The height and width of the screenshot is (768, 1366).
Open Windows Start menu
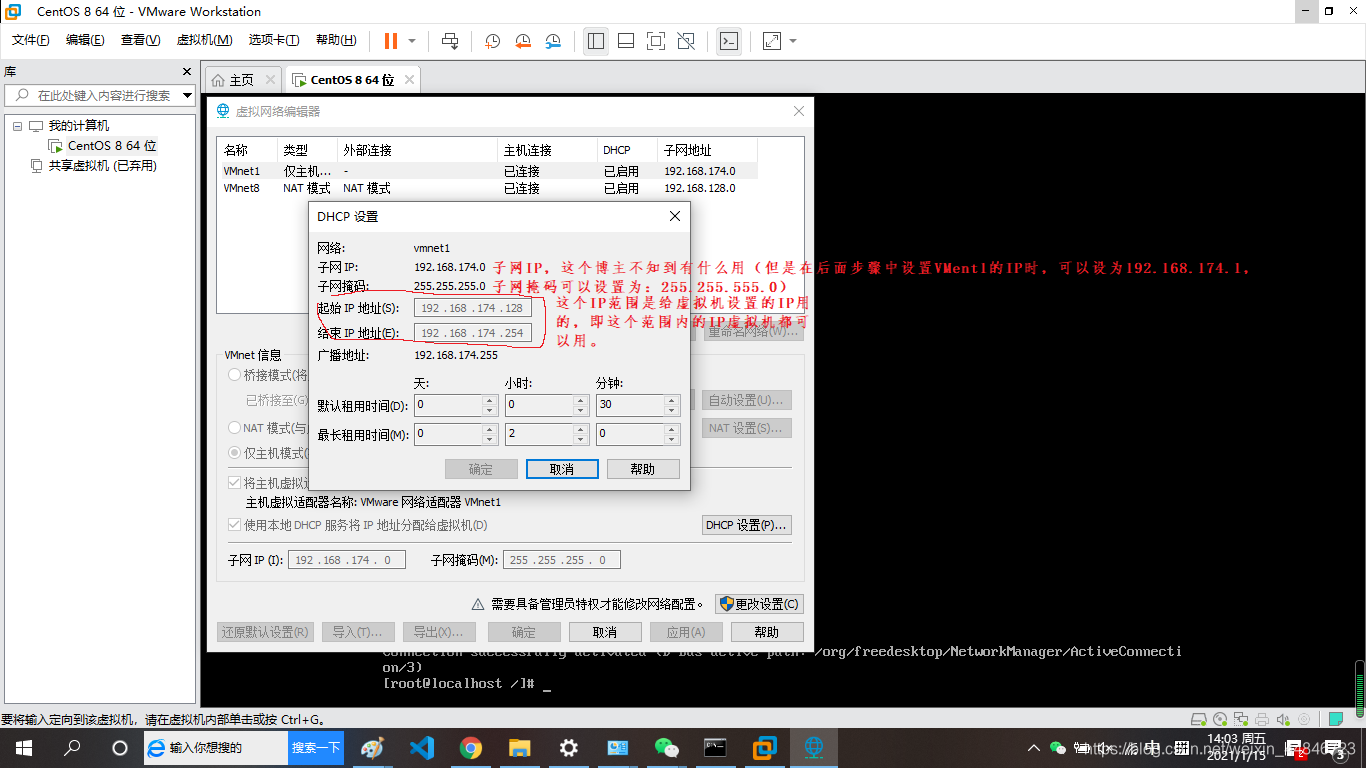[24, 747]
